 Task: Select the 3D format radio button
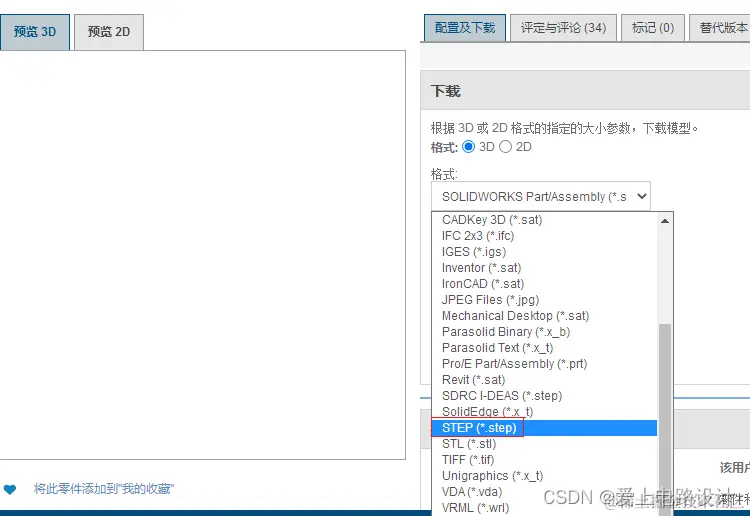click(x=469, y=147)
